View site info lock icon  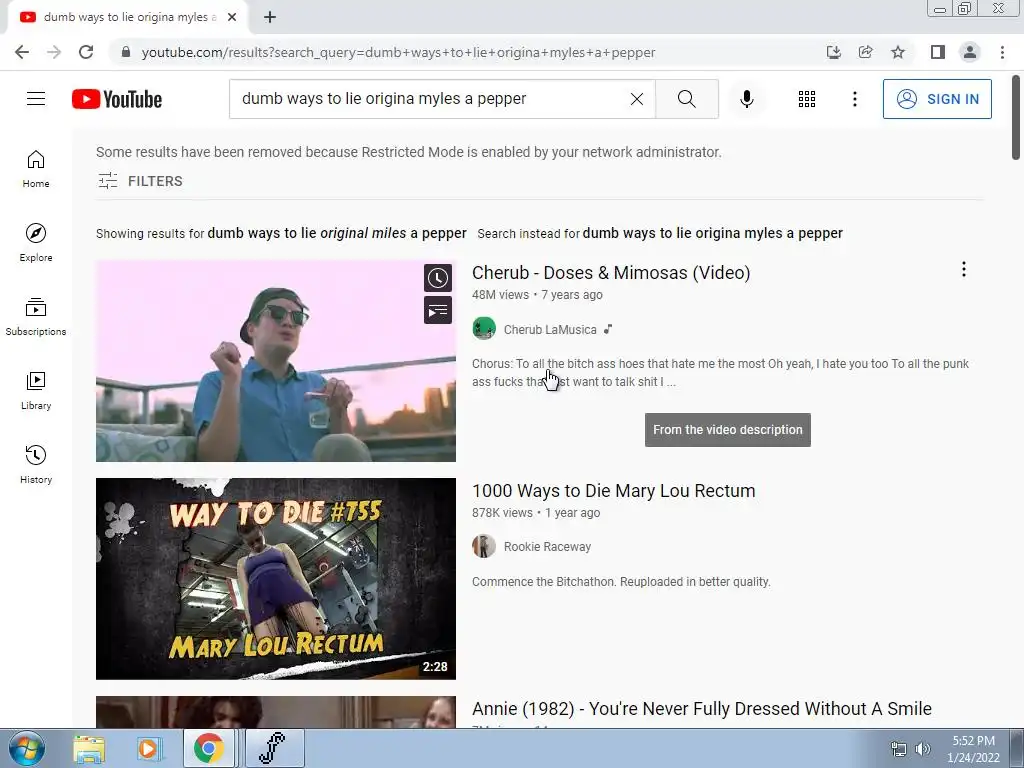pos(126,52)
